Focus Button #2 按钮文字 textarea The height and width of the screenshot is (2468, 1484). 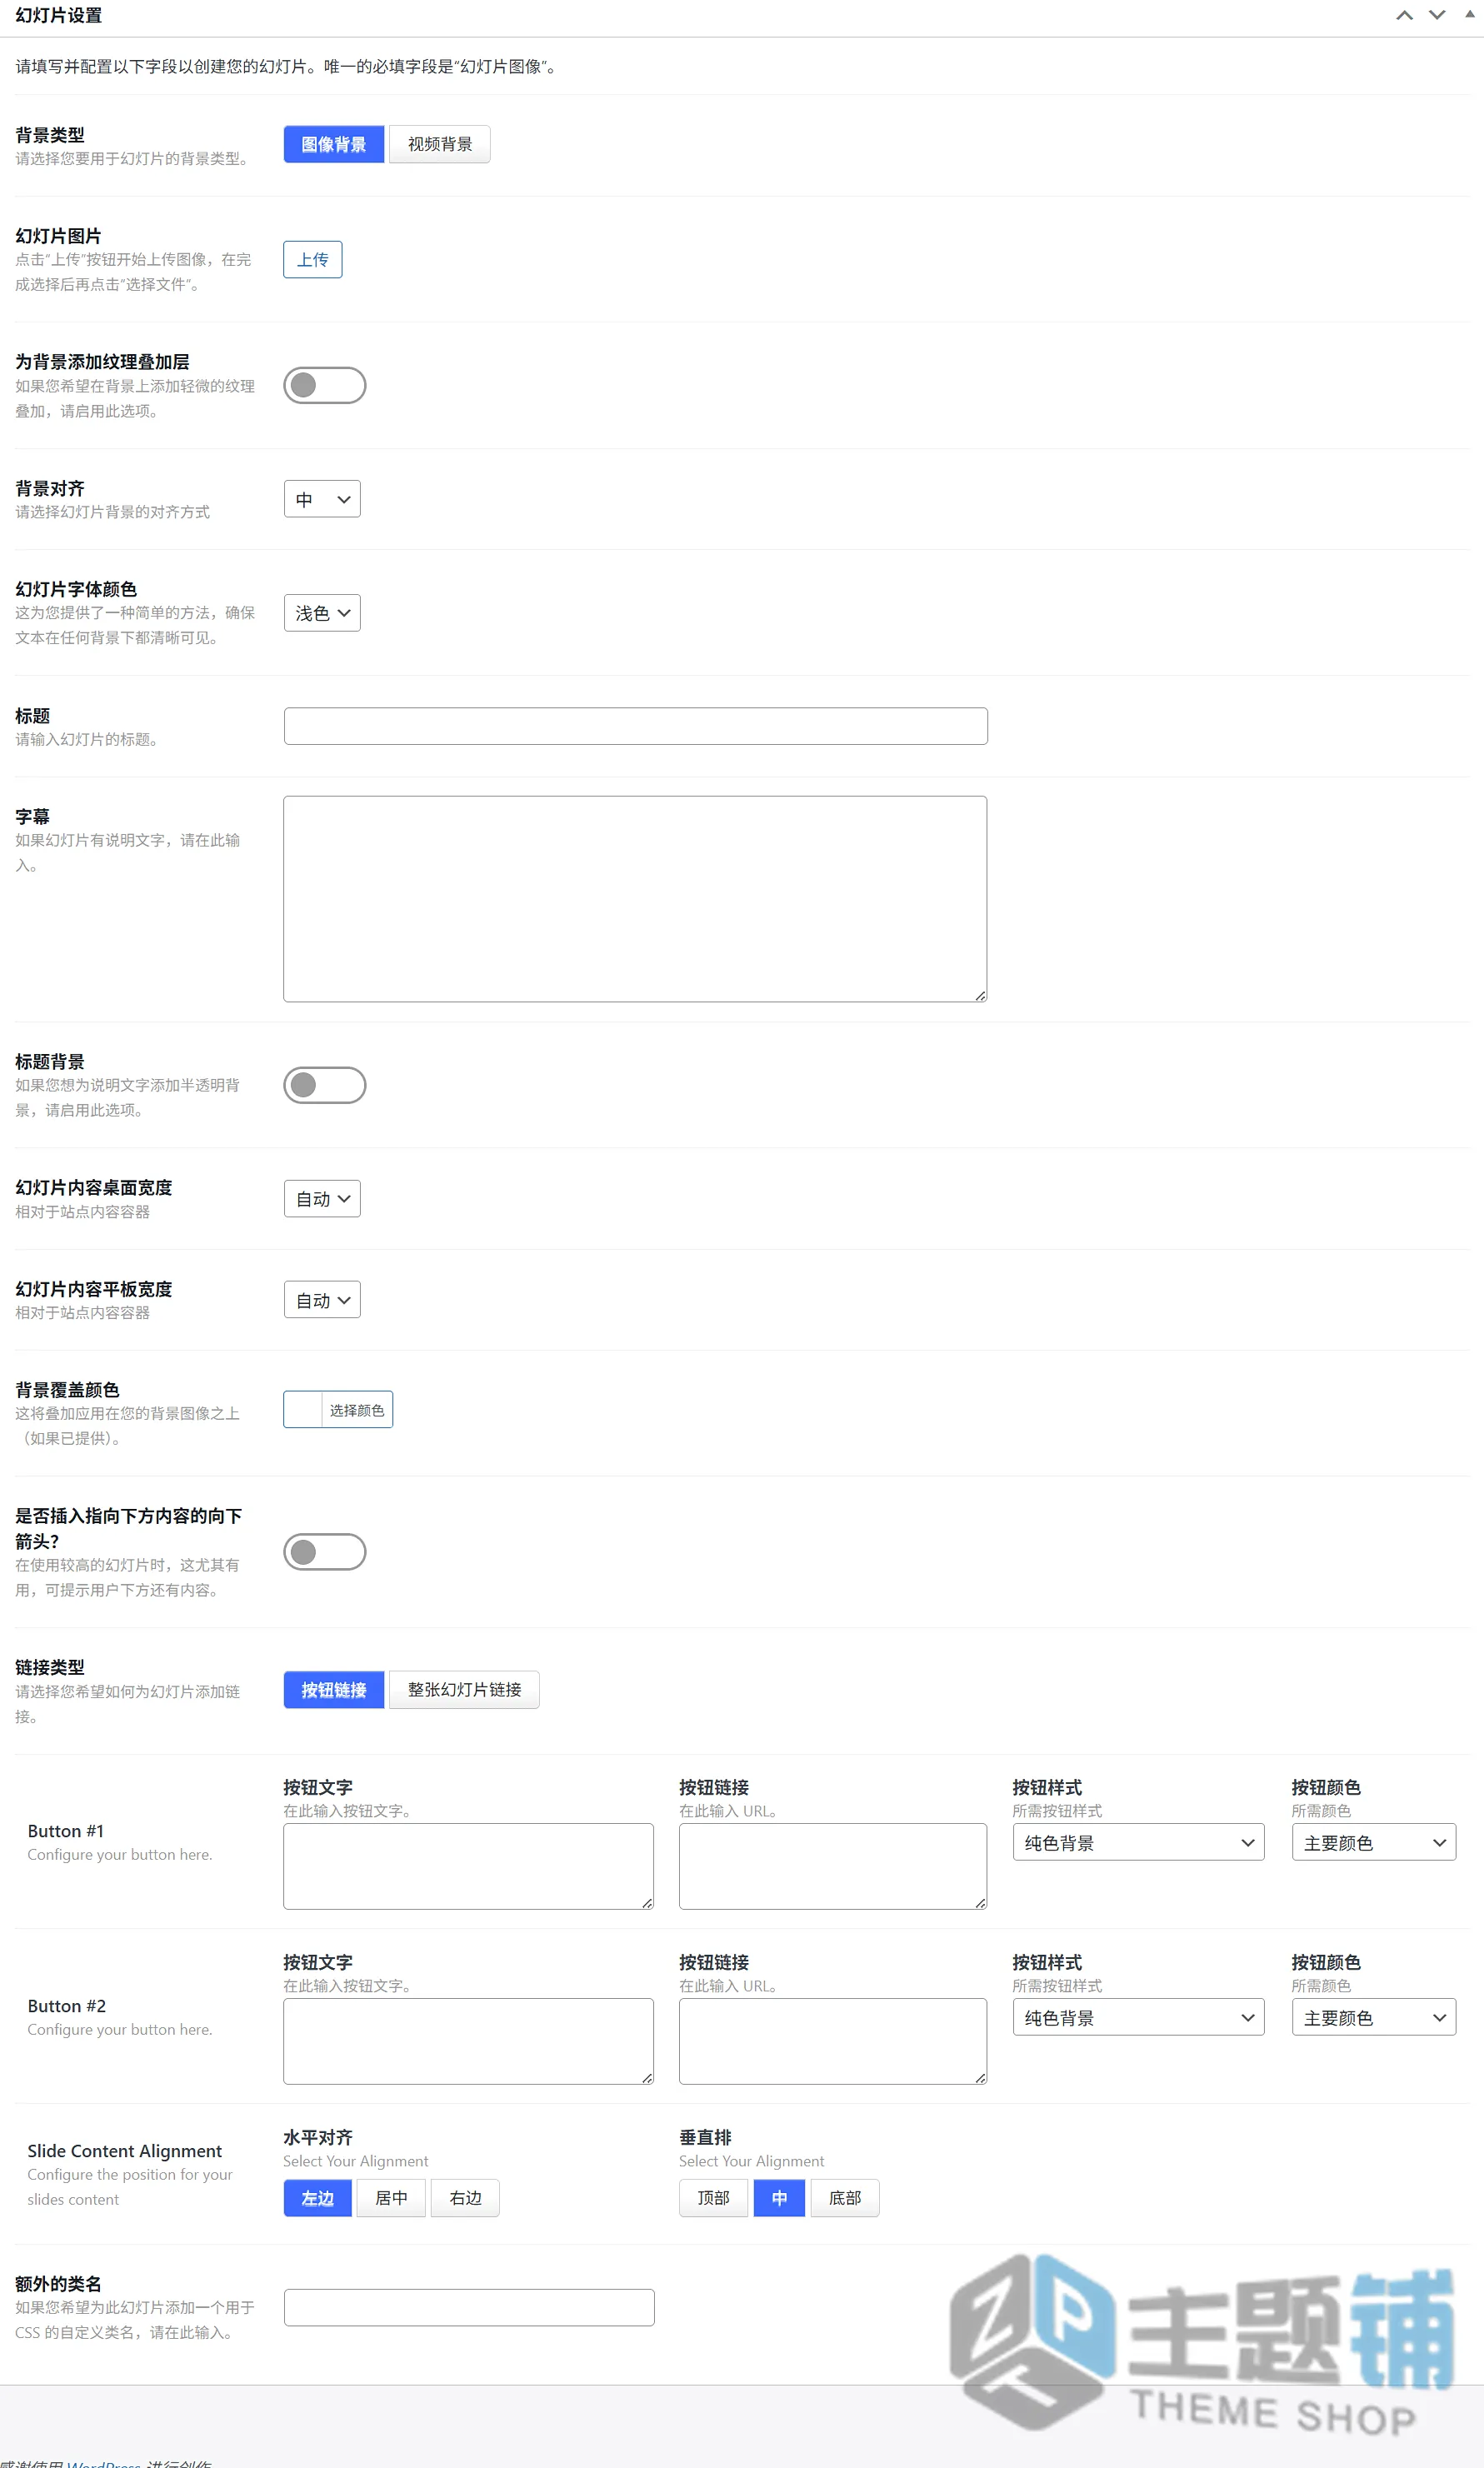click(468, 2041)
